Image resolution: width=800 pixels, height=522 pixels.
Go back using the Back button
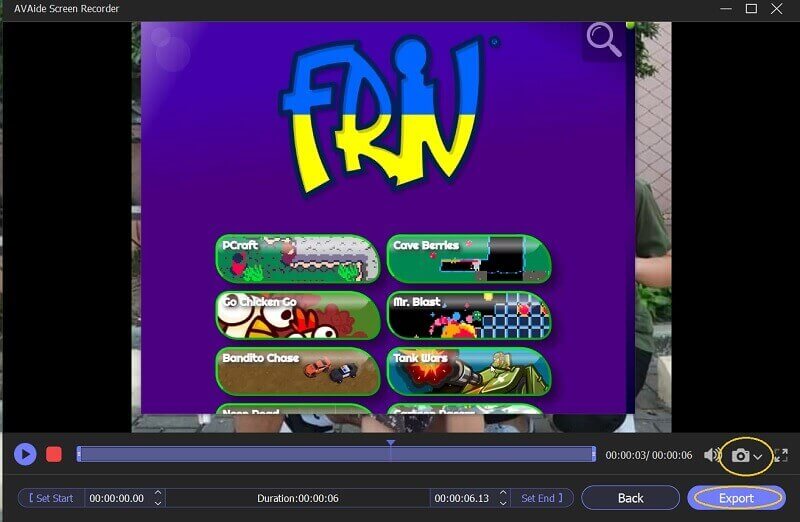631,498
